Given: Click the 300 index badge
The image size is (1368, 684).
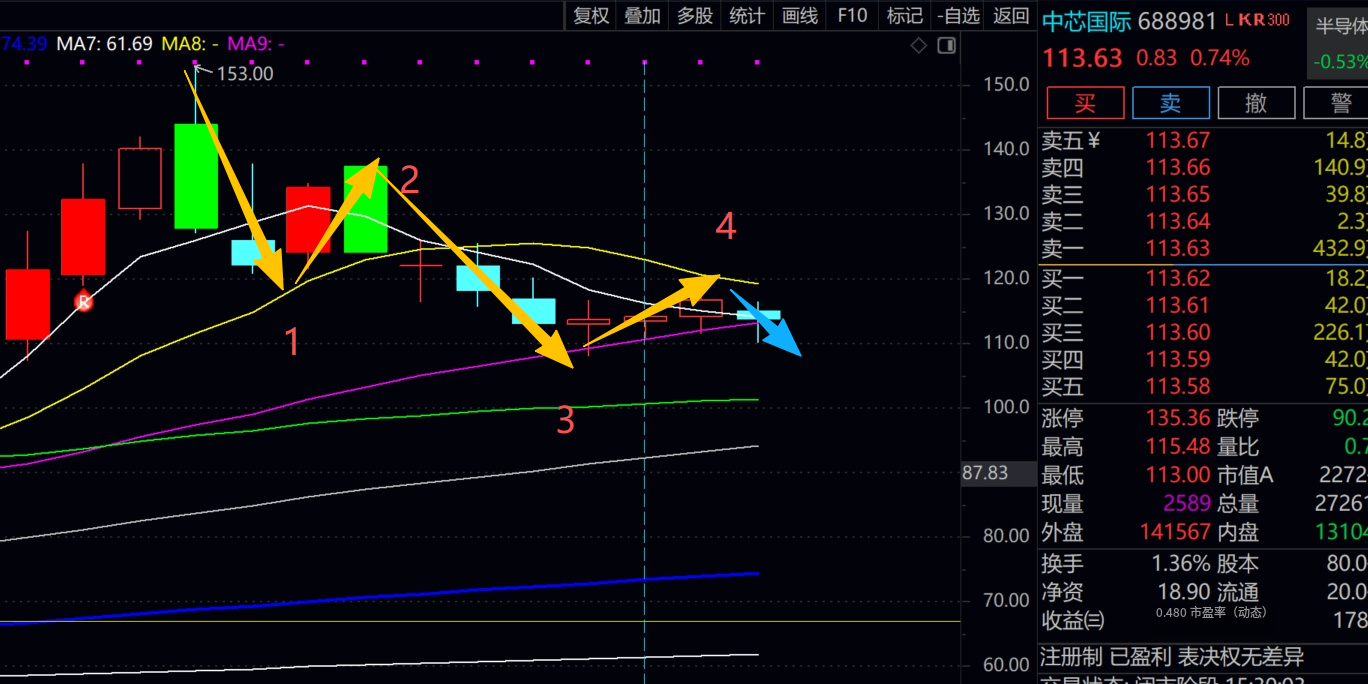Looking at the screenshot, I should tap(1278, 20).
